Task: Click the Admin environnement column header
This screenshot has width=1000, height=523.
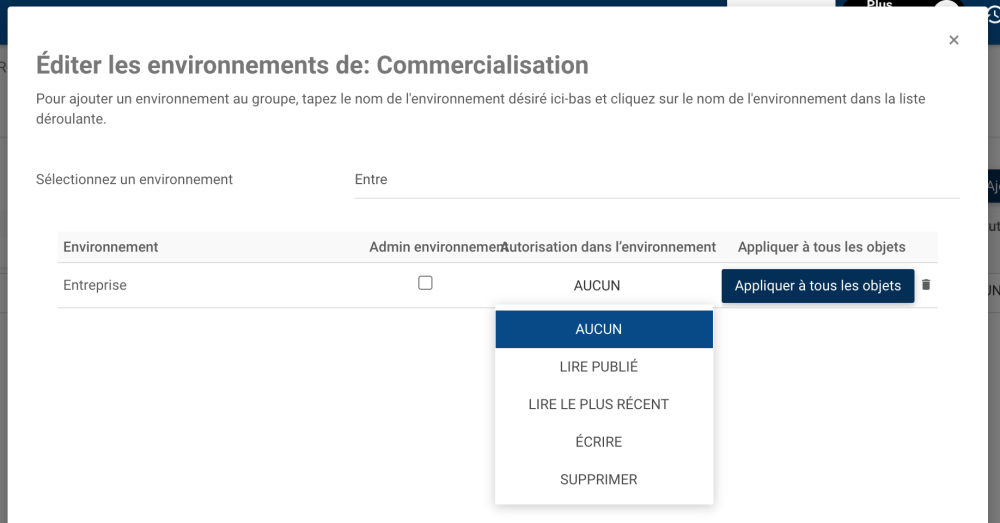Action: click(434, 247)
